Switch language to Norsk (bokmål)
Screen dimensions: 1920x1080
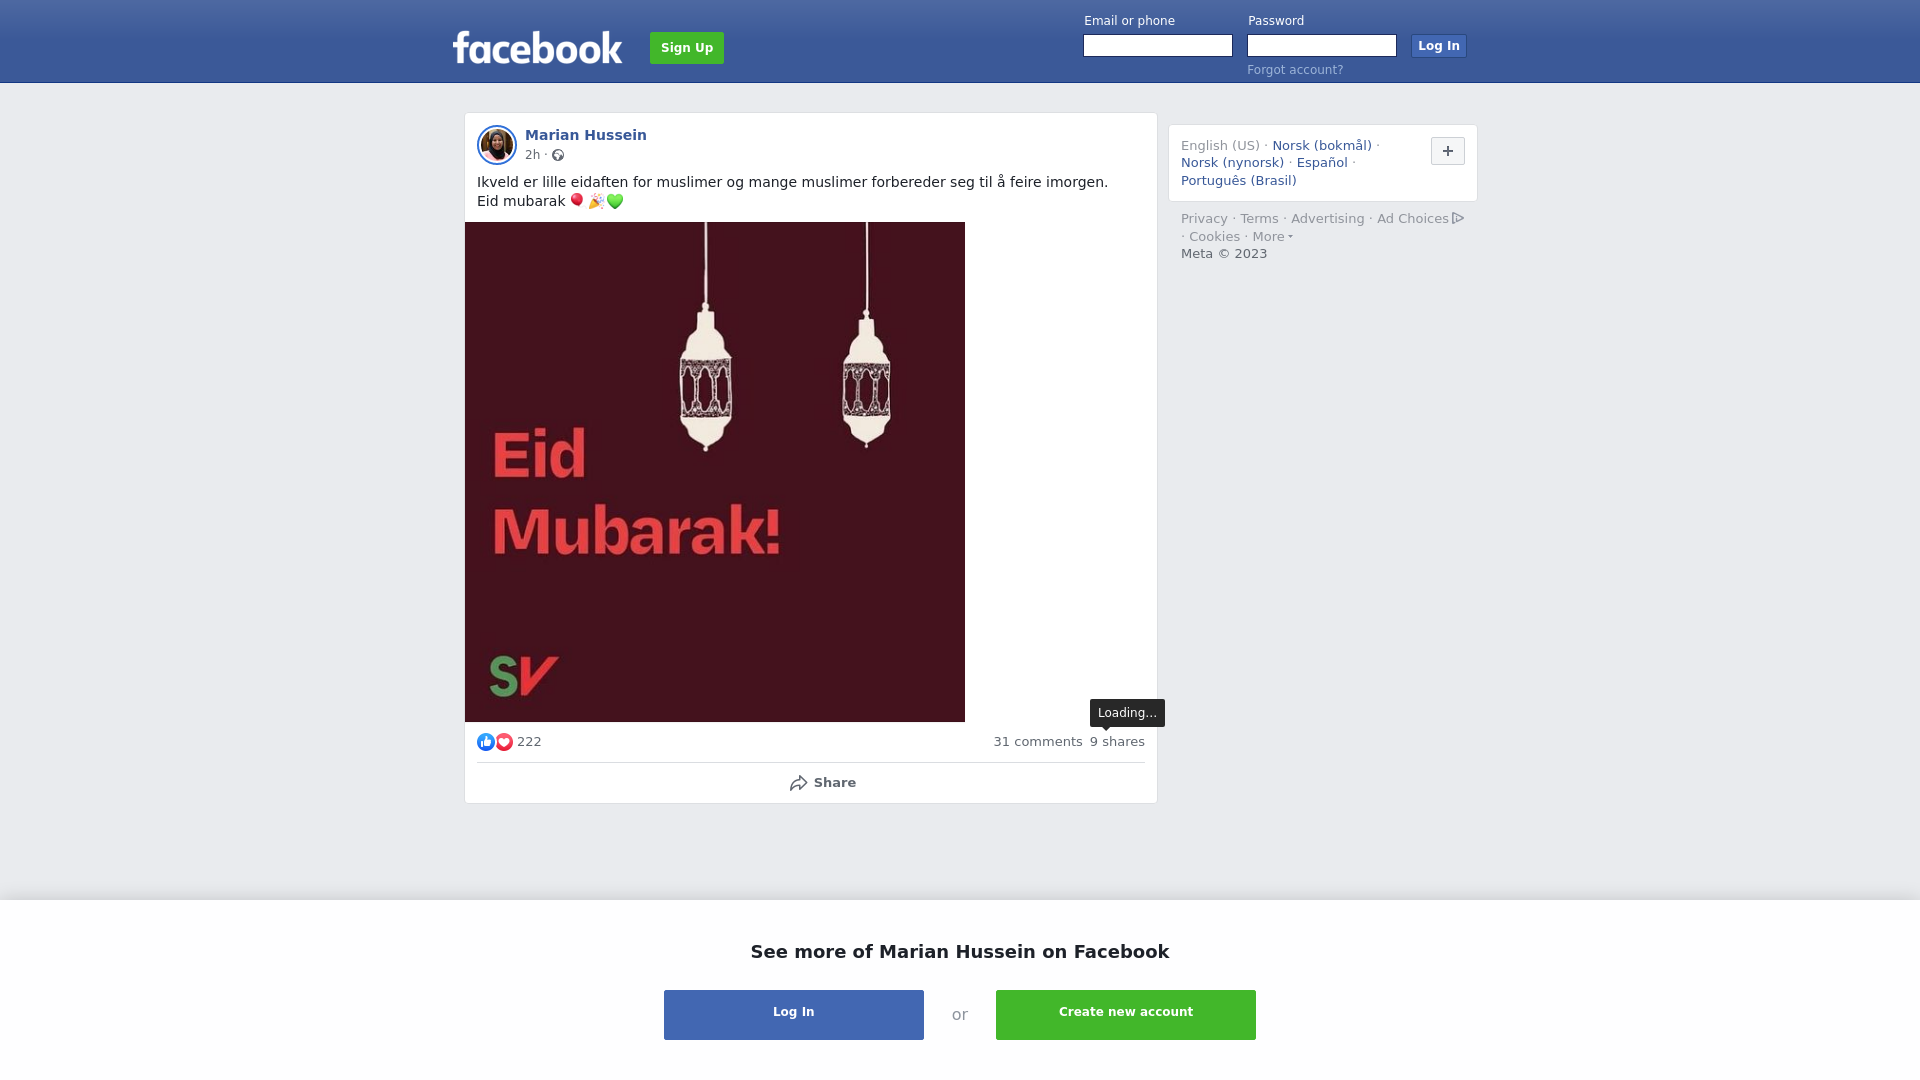[x=1322, y=146]
